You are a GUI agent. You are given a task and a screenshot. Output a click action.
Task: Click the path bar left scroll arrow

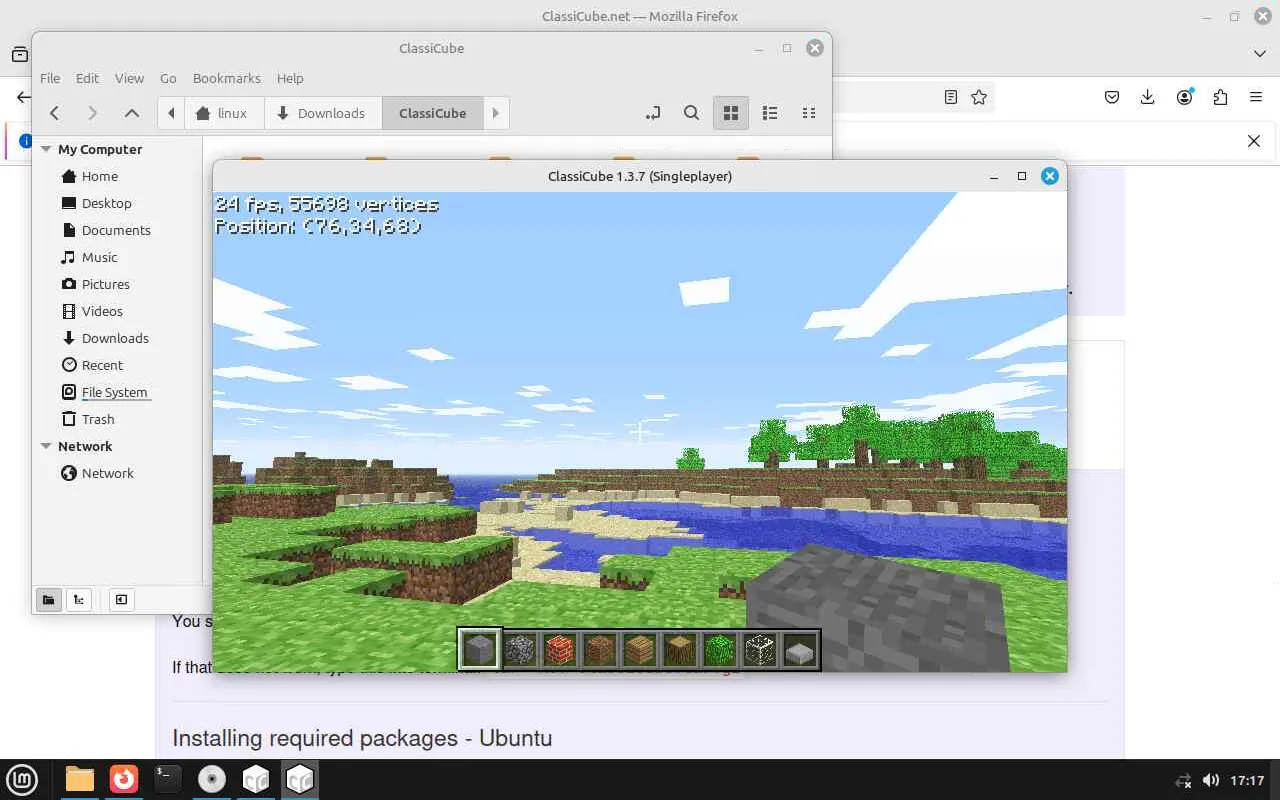click(171, 113)
